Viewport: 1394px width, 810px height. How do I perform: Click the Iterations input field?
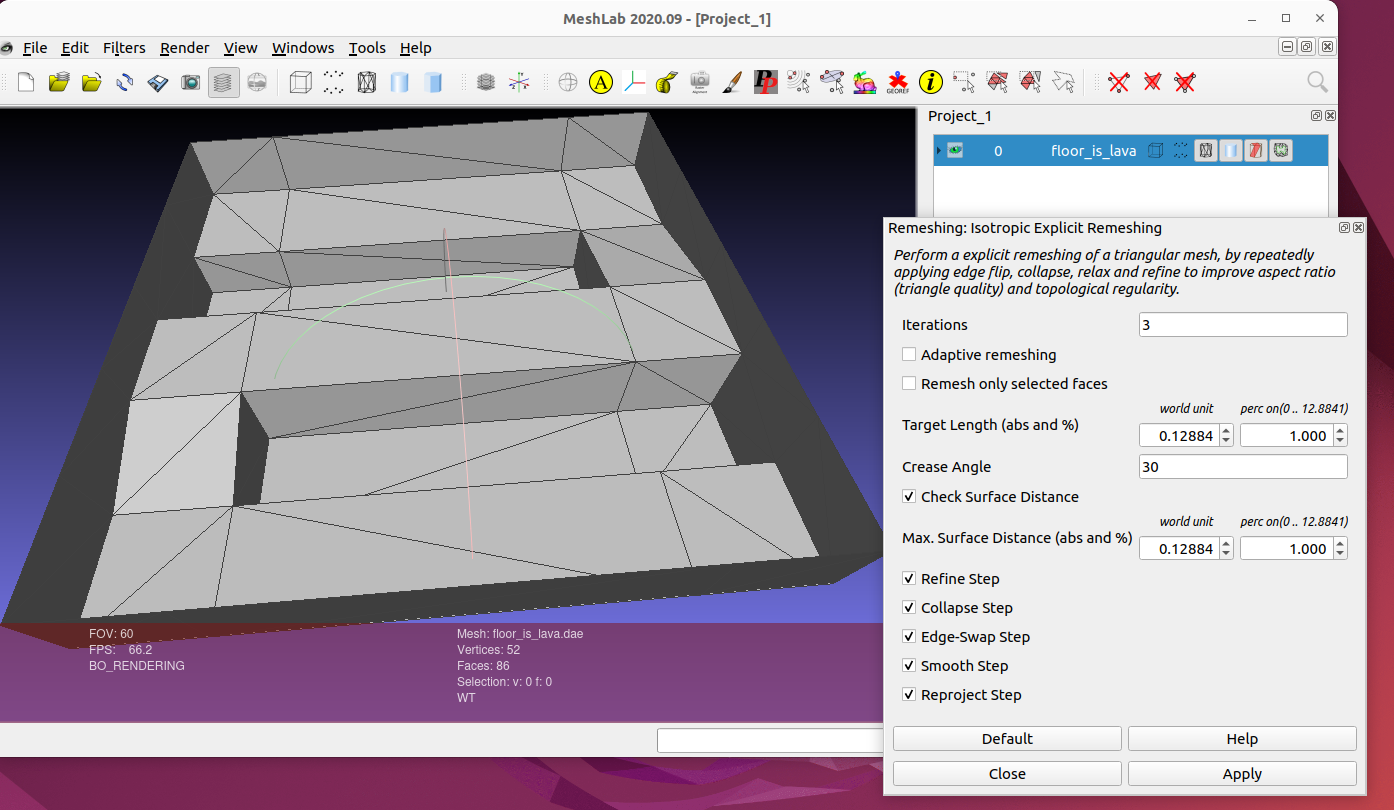click(x=1243, y=325)
